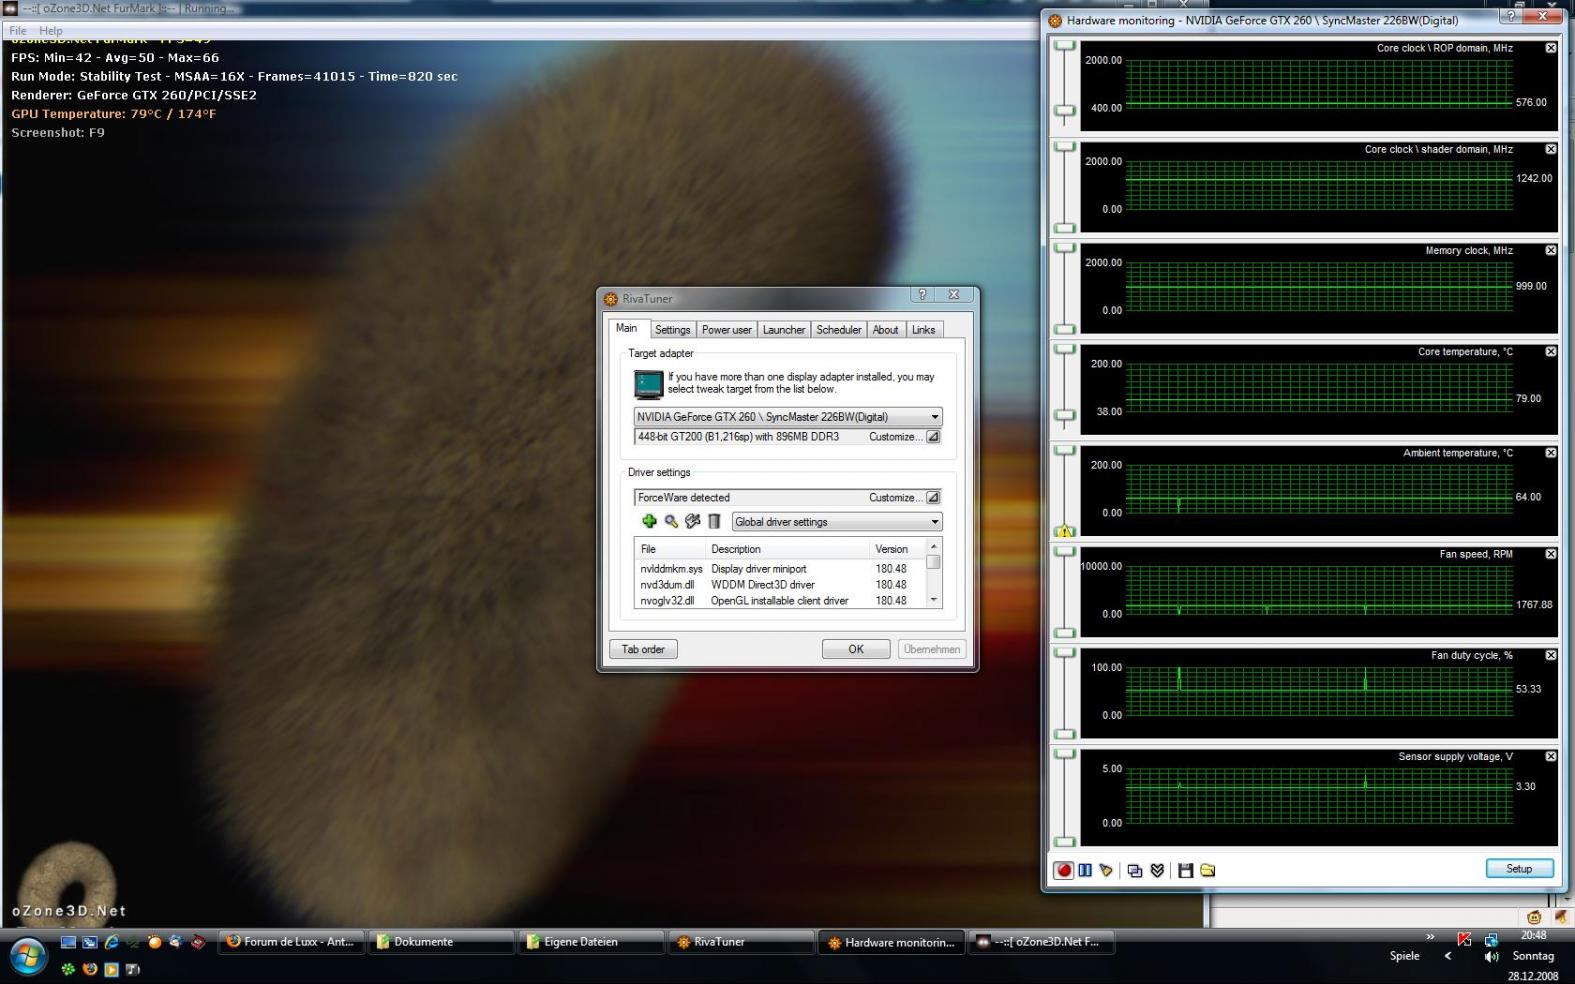
Task: Switch to the Settings tab in RivaTuner
Action: point(672,330)
